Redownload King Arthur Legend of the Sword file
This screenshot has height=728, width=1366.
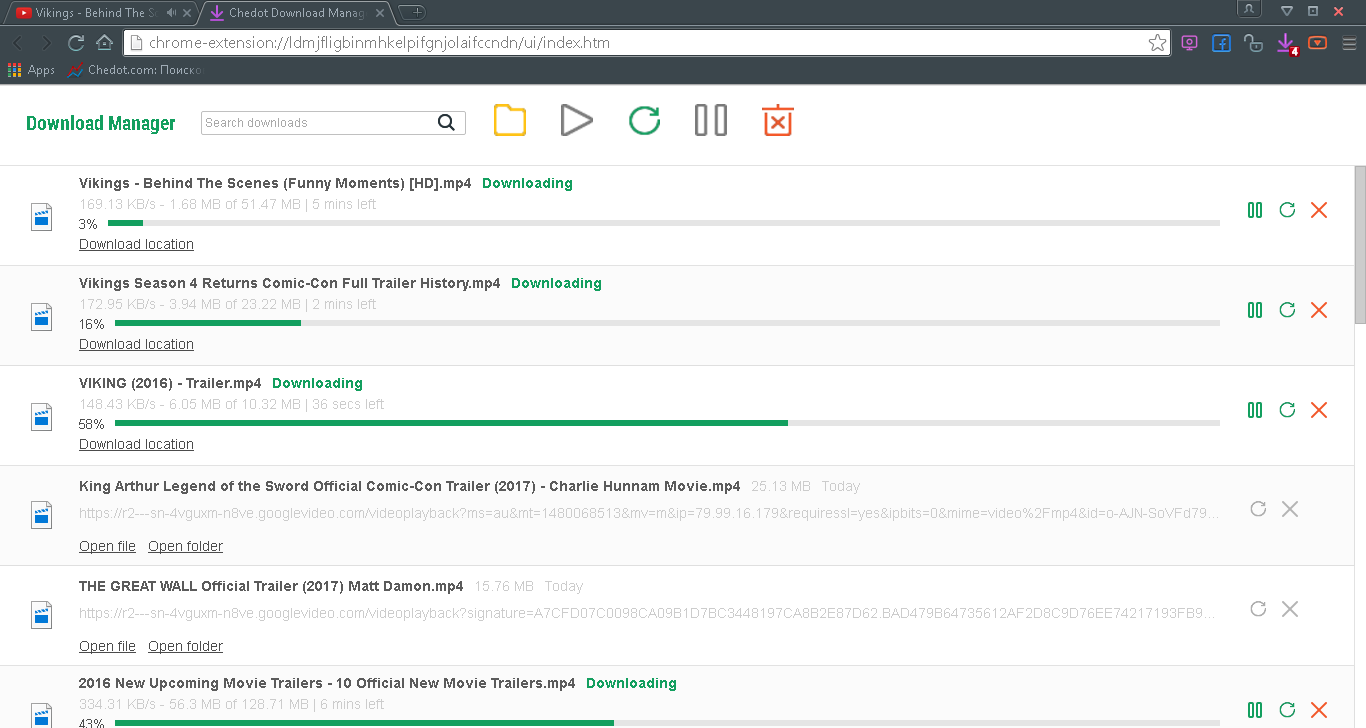click(1258, 509)
